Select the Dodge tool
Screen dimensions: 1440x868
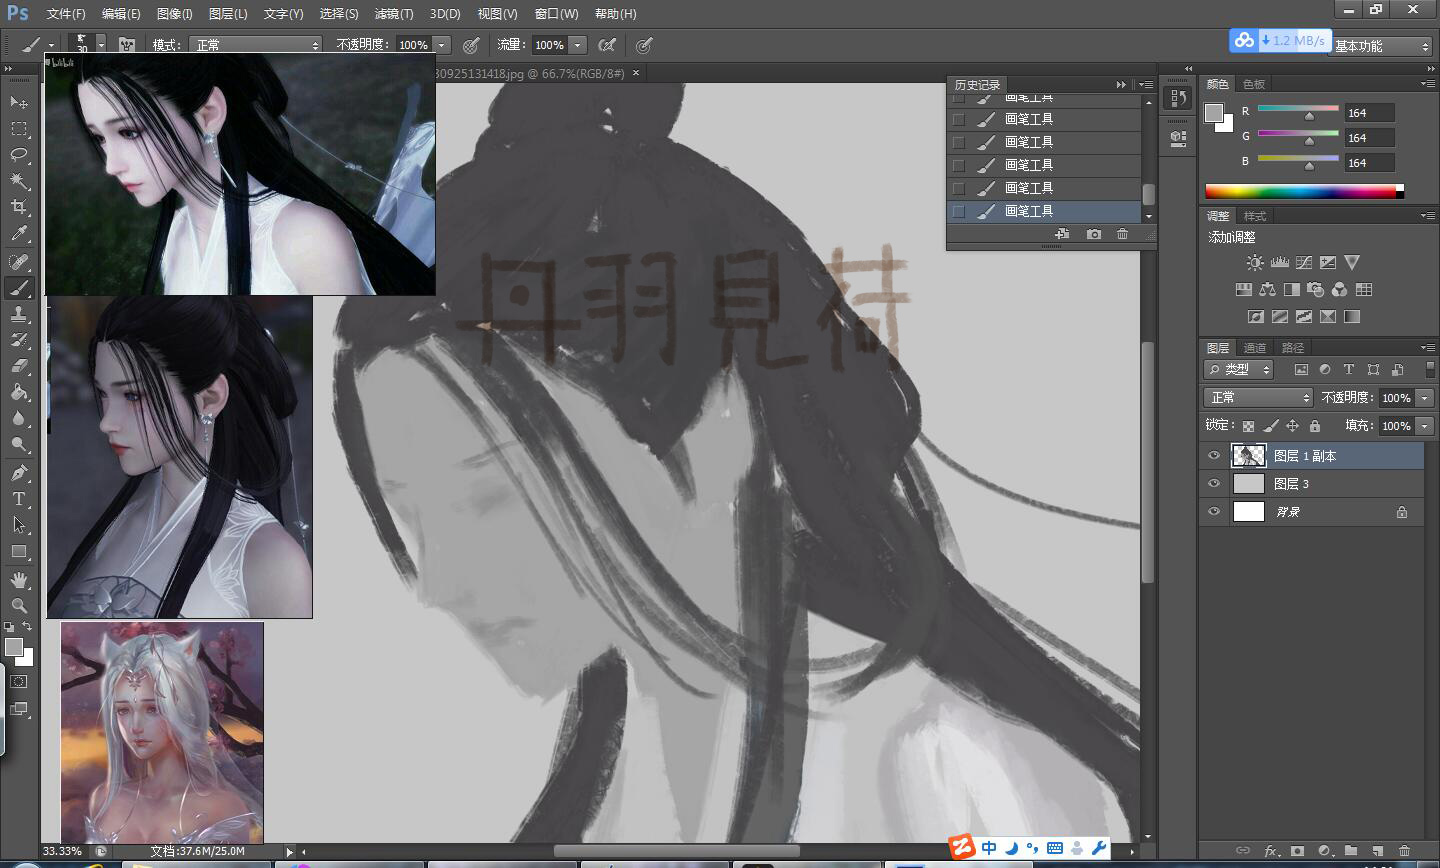pyautogui.click(x=19, y=444)
